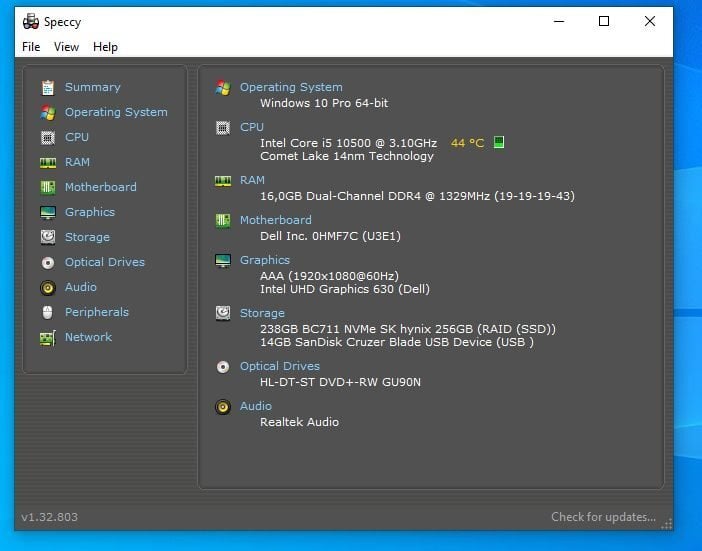702x551 pixels.
Task: Go to the CPU section in sidebar
Action: pos(77,137)
